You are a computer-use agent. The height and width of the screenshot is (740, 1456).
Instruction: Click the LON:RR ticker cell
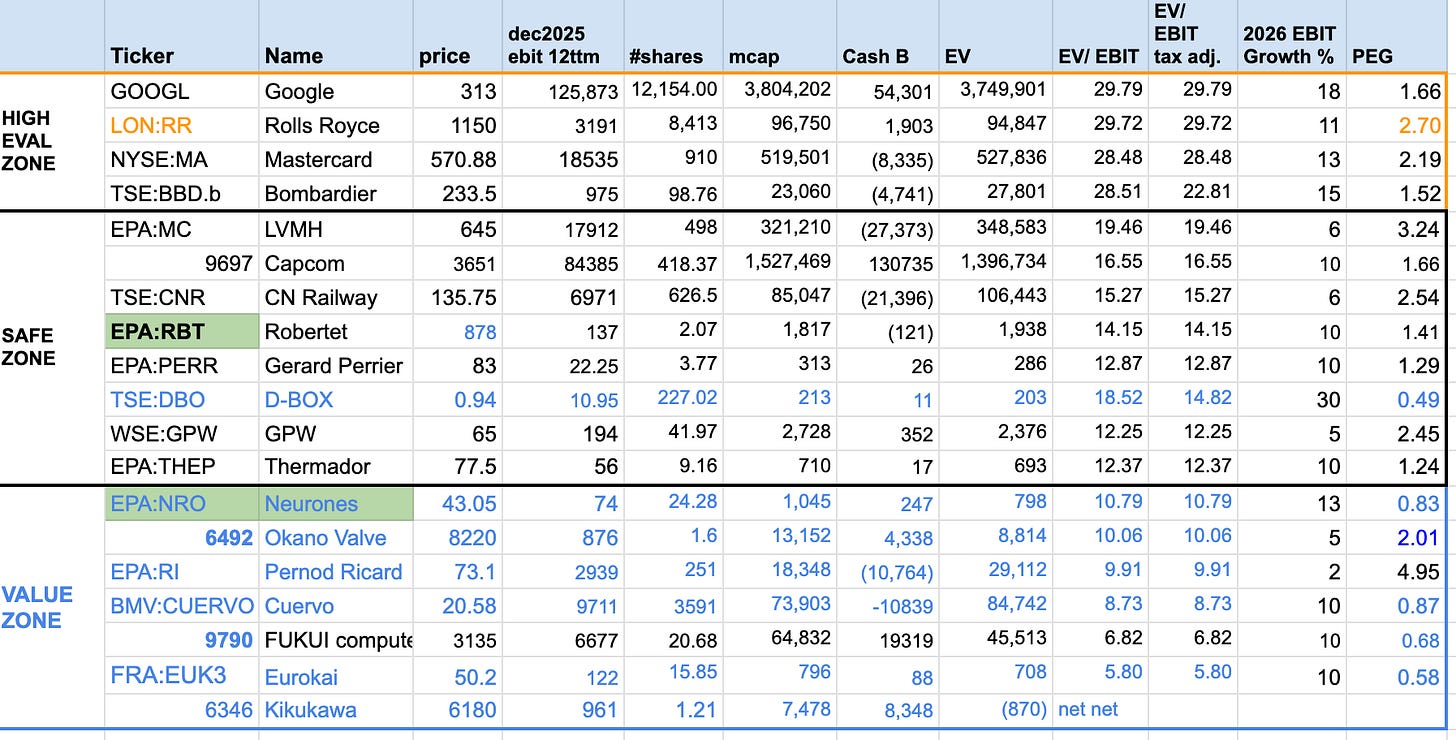tap(181, 126)
